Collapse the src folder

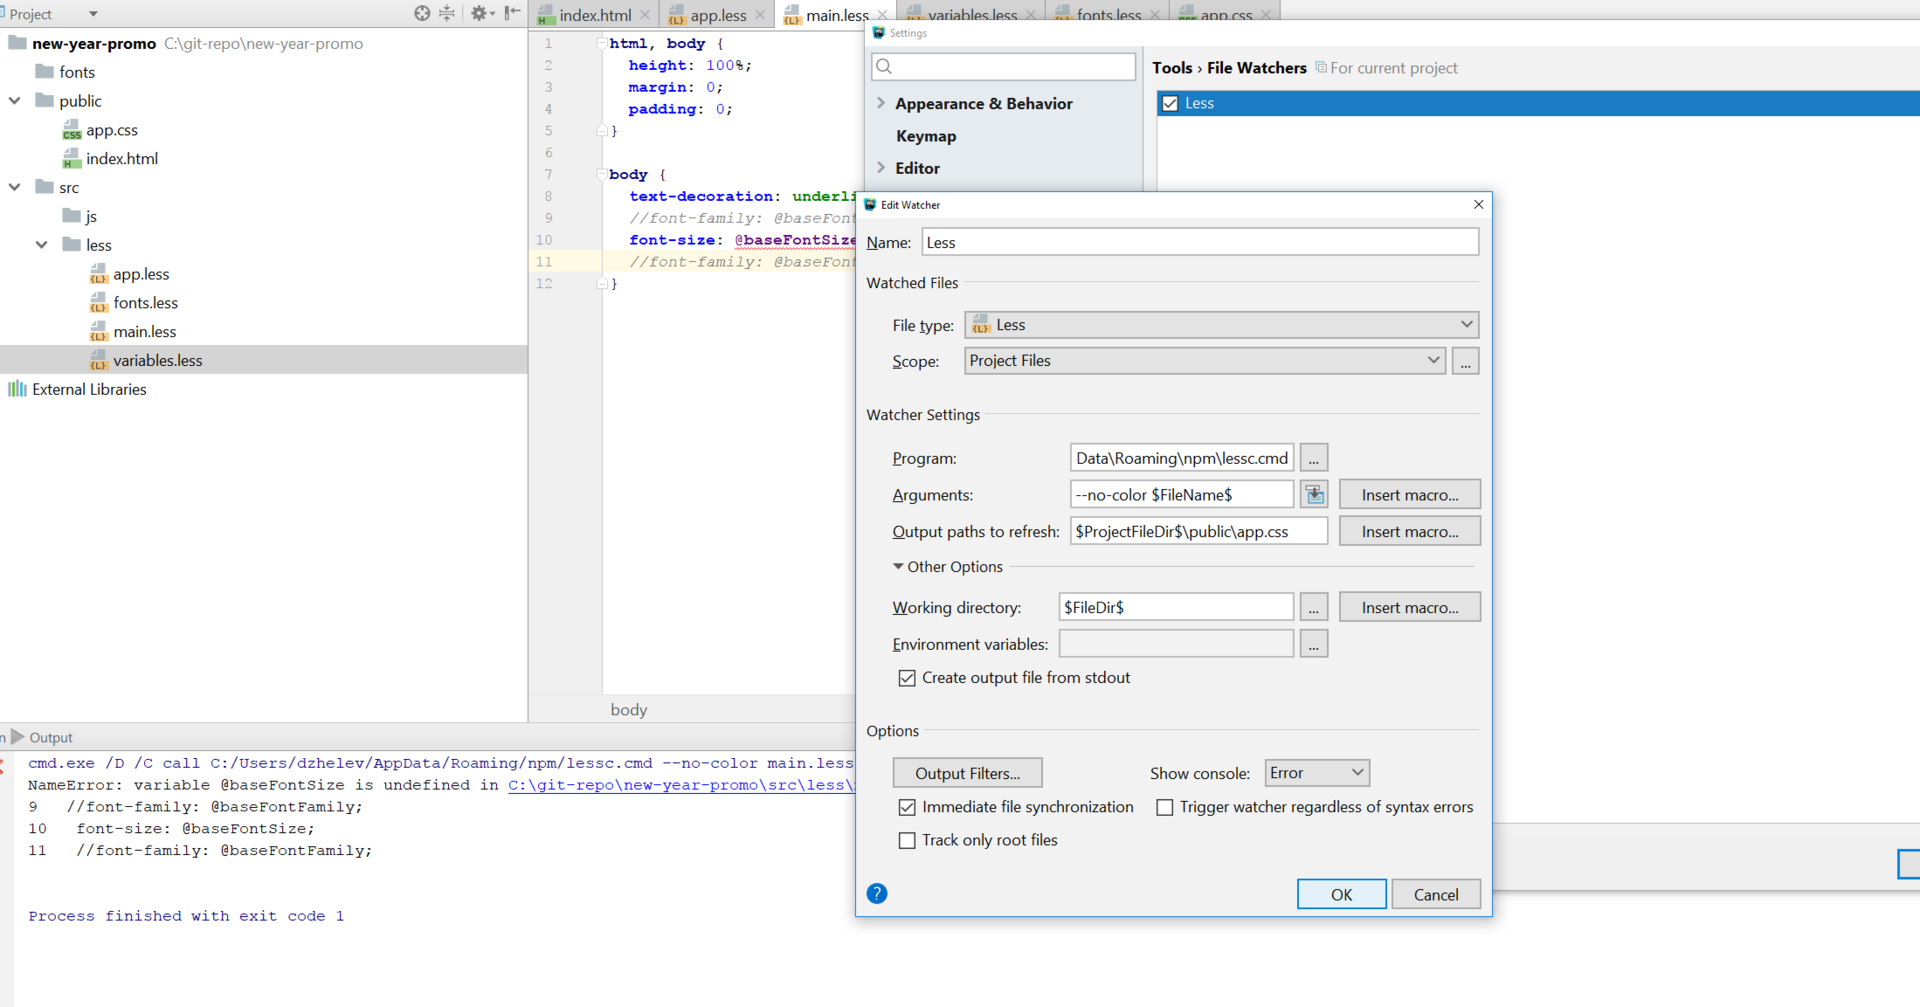point(15,187)
